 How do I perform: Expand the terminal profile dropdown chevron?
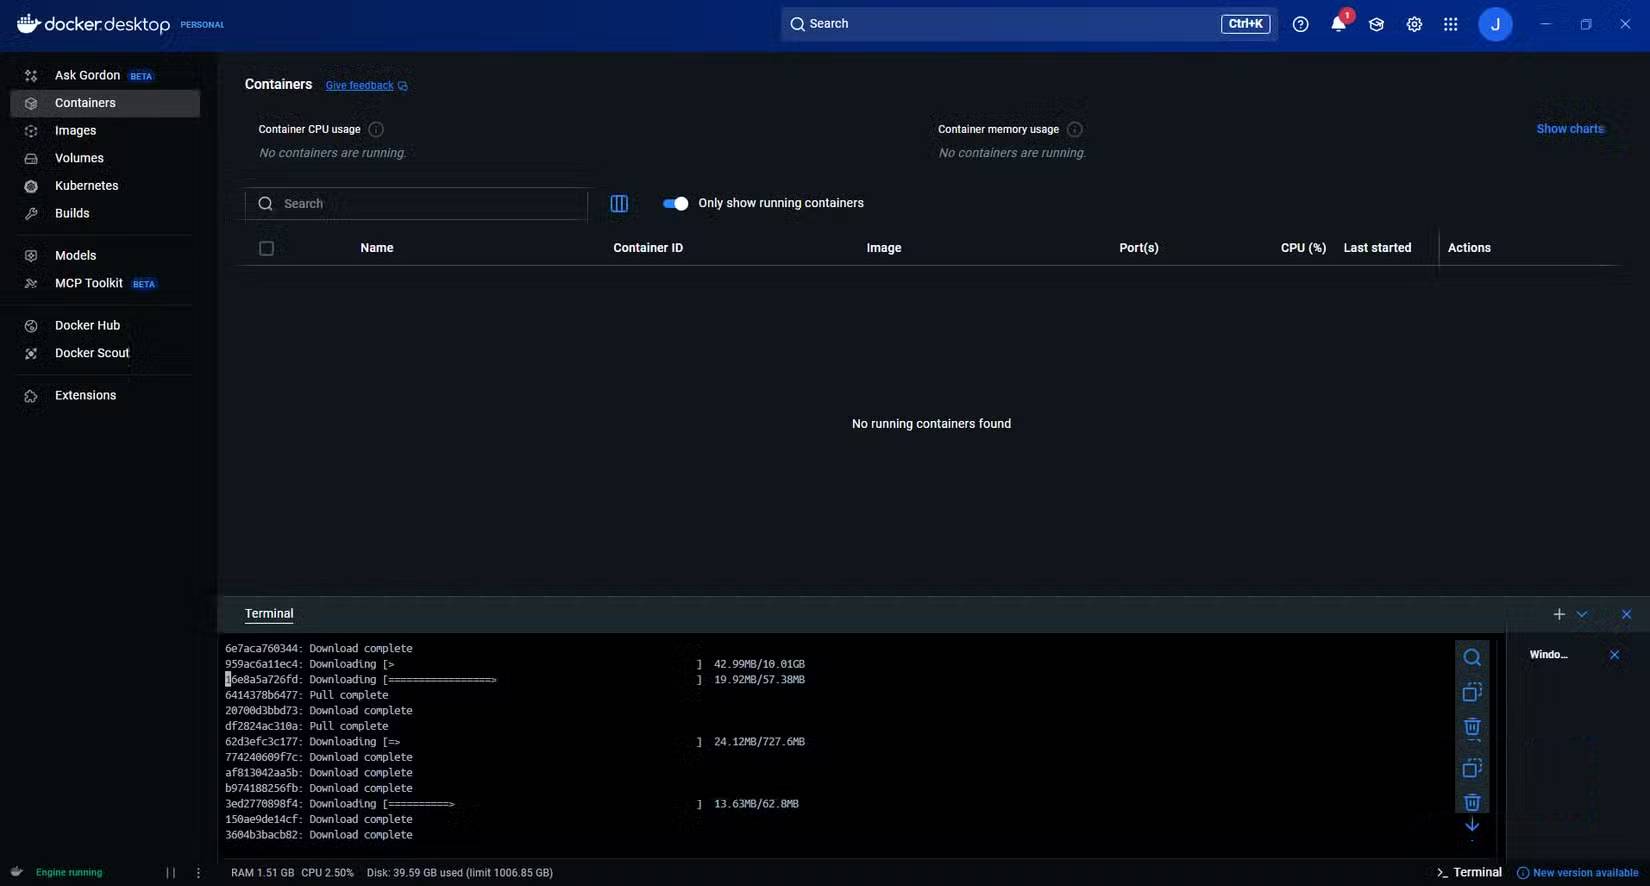click(1582, 614)
